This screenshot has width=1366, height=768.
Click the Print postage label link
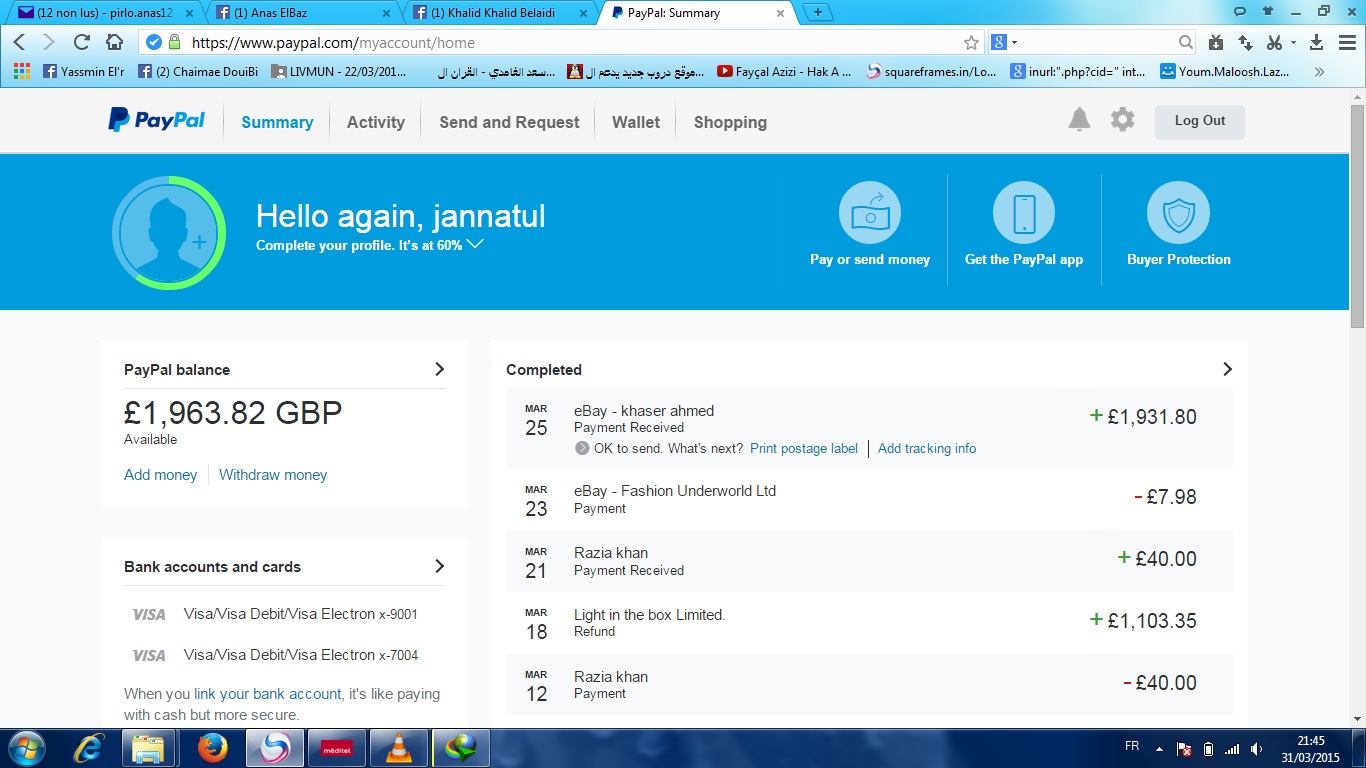(804, 448)
